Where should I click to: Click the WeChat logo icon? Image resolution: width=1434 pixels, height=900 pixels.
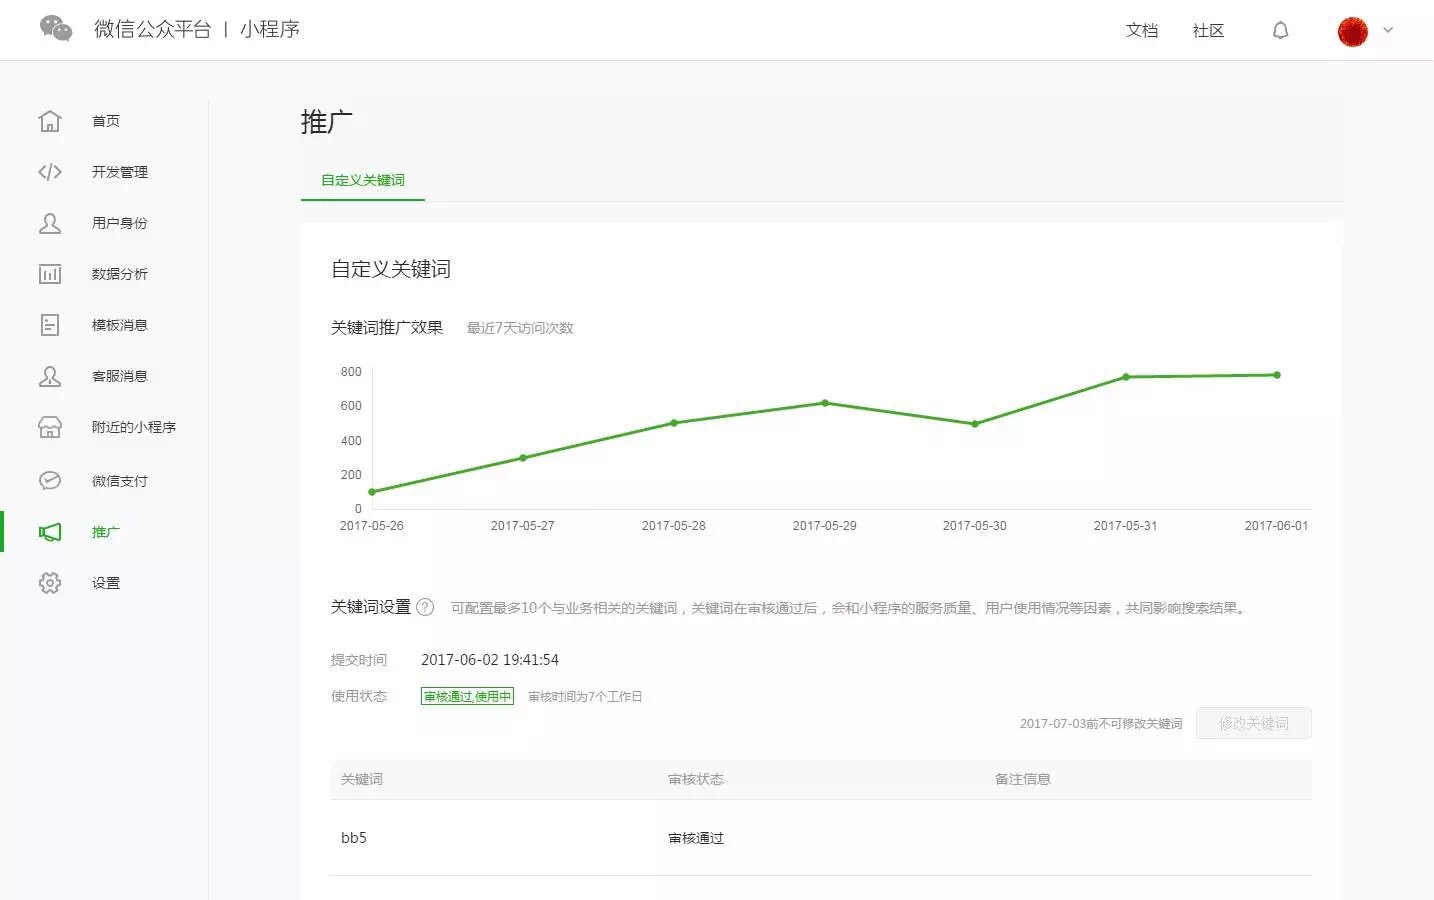point(56,29)
